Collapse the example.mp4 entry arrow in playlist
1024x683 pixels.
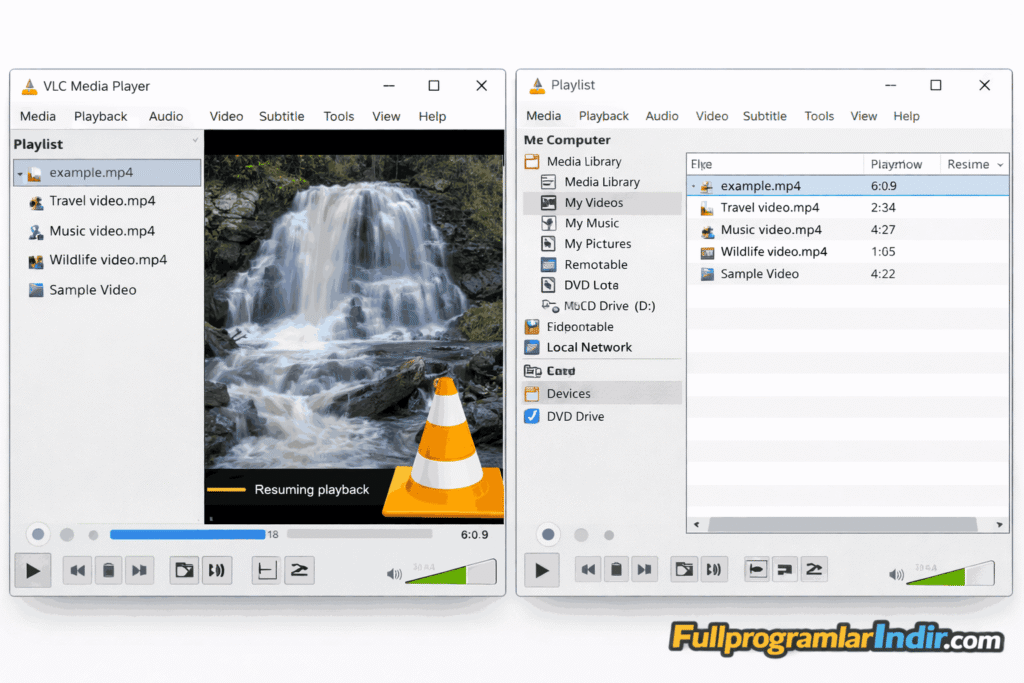click(x=21, y=172)
